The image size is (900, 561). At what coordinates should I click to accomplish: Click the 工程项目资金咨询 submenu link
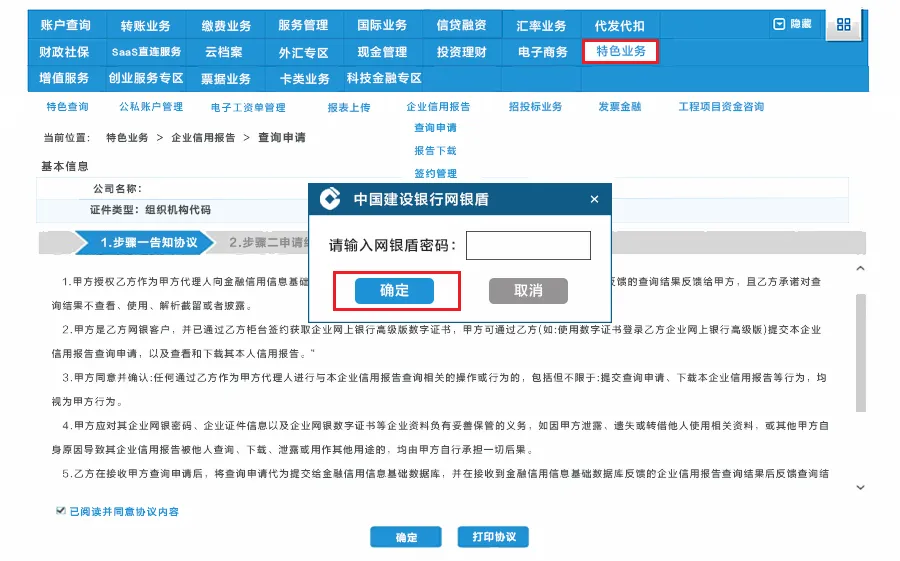click(x=721, y=107)
